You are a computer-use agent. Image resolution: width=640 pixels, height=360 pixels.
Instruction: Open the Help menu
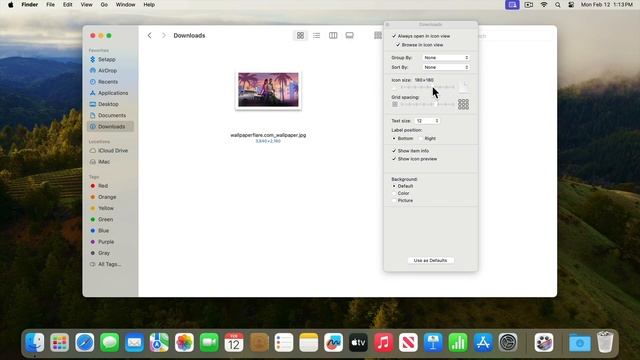coord(149,5)
